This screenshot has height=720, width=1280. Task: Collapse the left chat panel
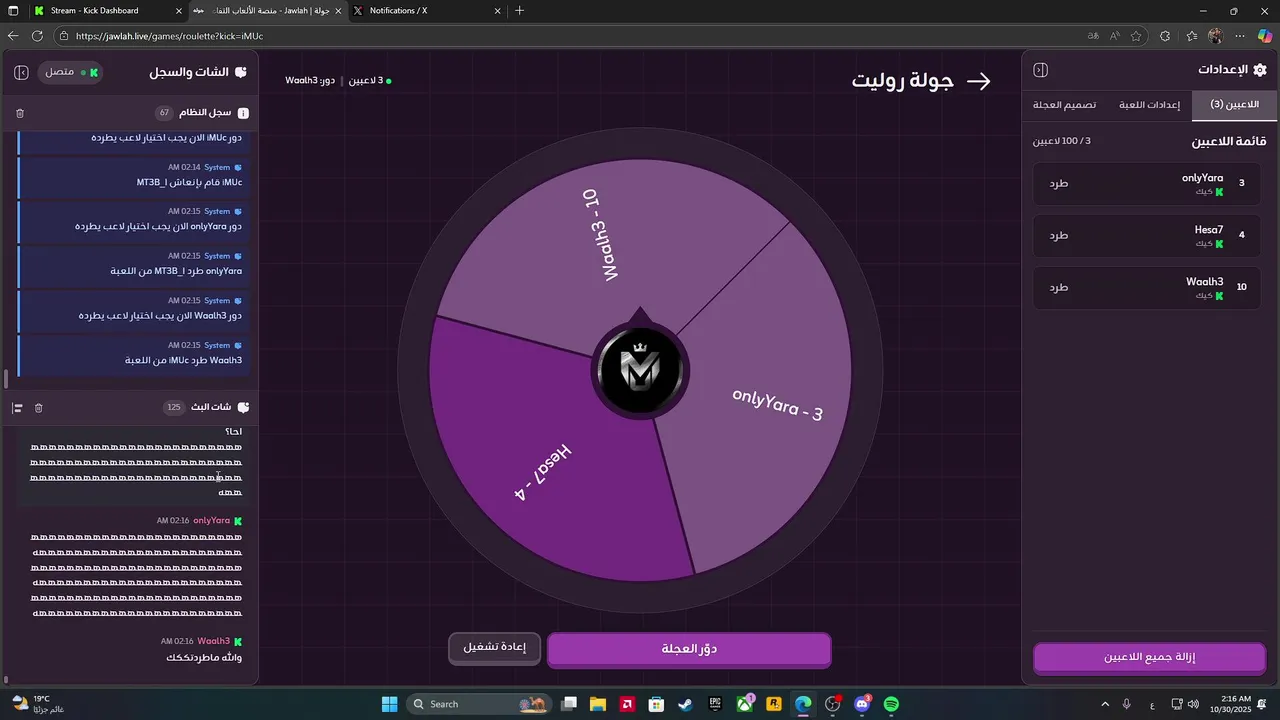(21, 73)
